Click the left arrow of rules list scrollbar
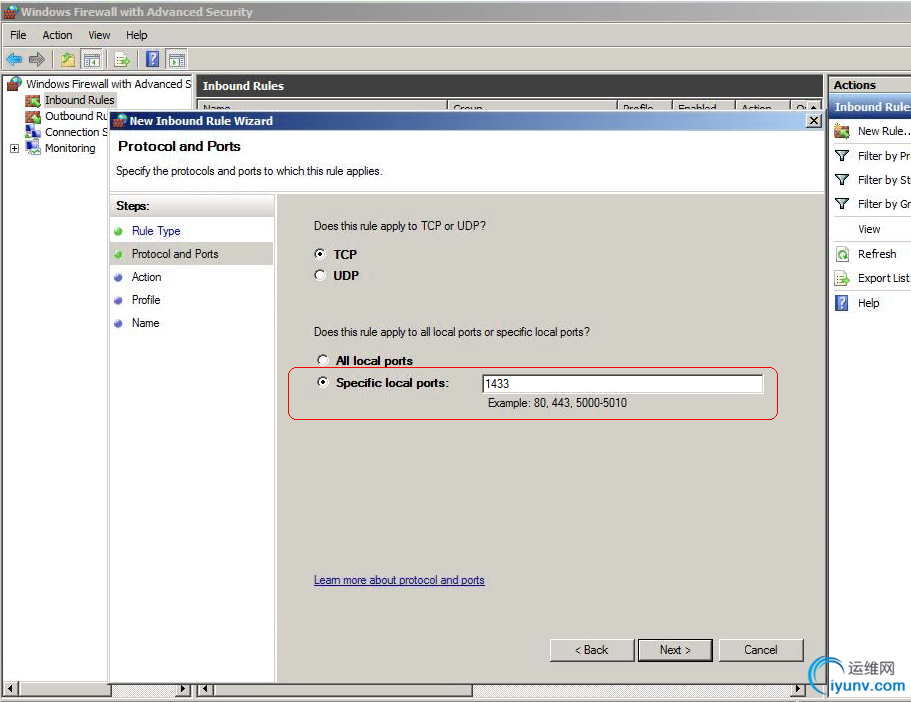 pos(205,689)
